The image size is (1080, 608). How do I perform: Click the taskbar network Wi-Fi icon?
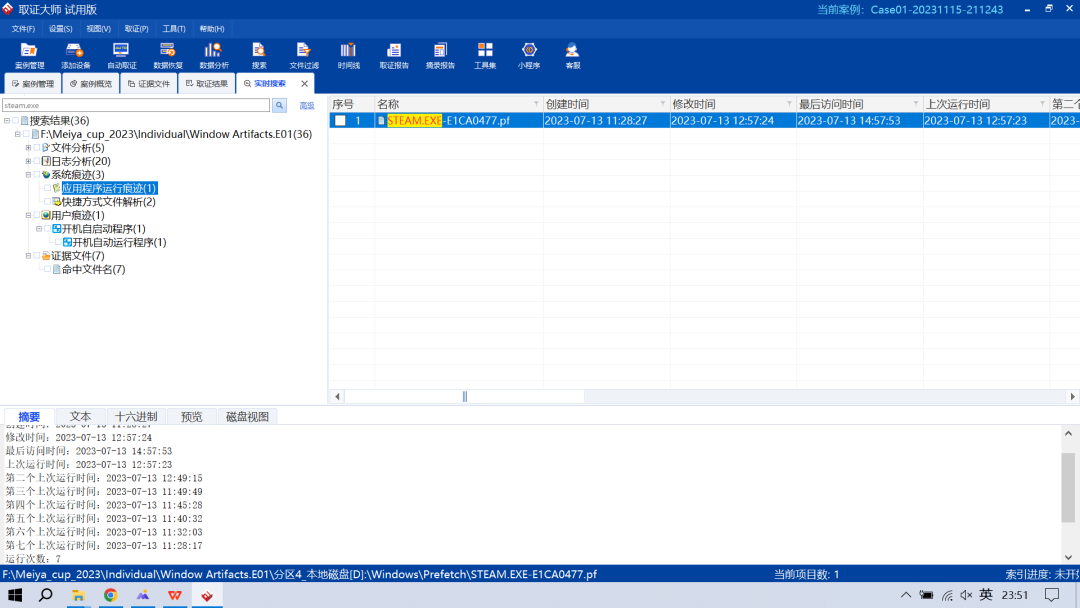(948, 596)
